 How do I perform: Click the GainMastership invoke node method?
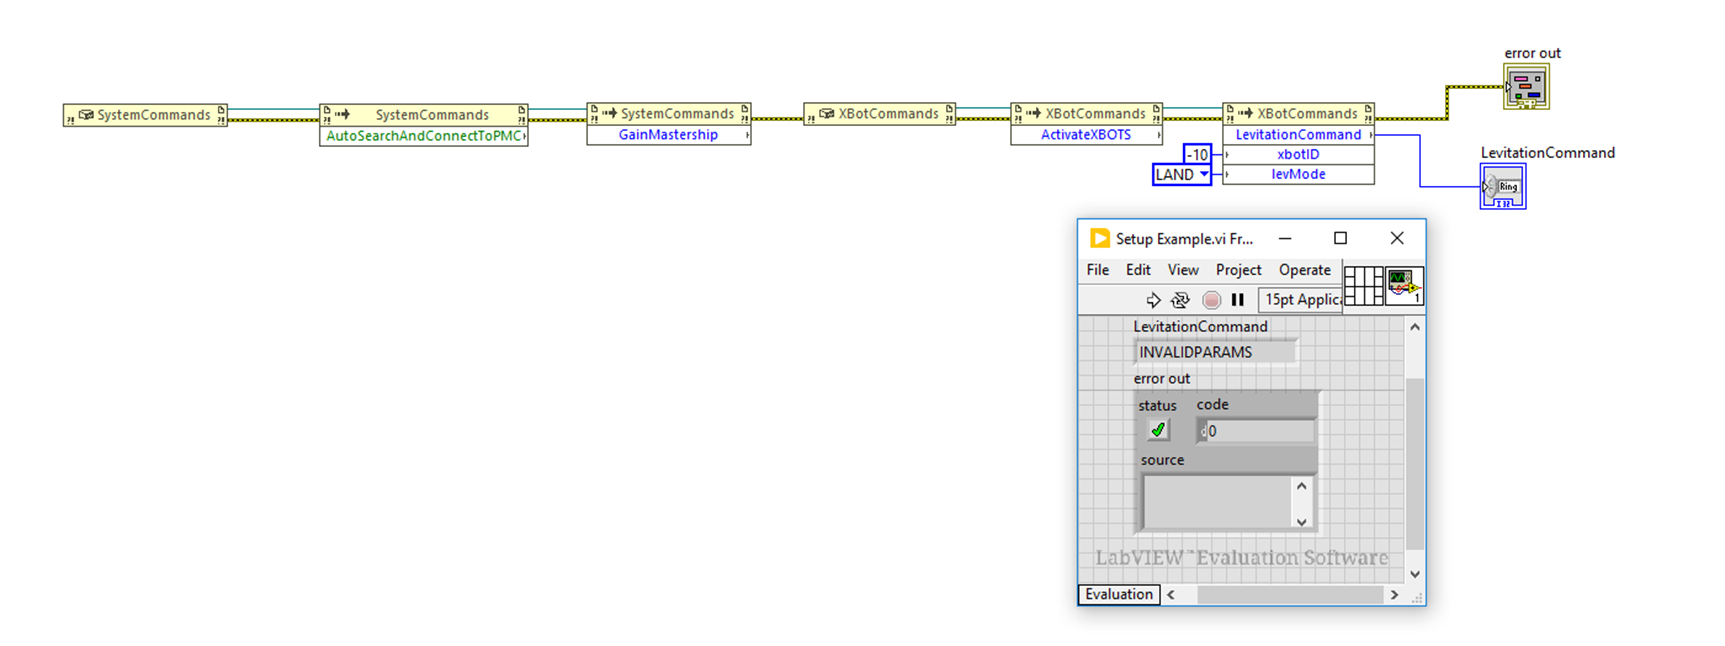668,135
